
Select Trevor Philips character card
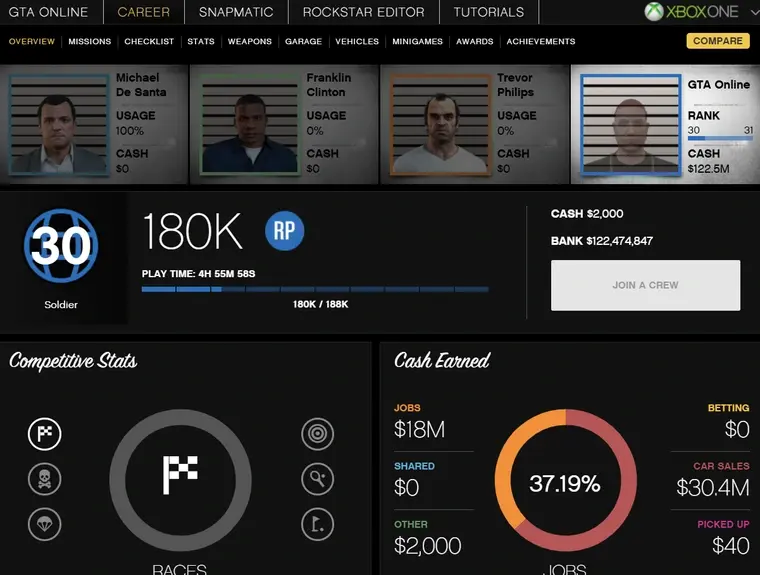474,125
